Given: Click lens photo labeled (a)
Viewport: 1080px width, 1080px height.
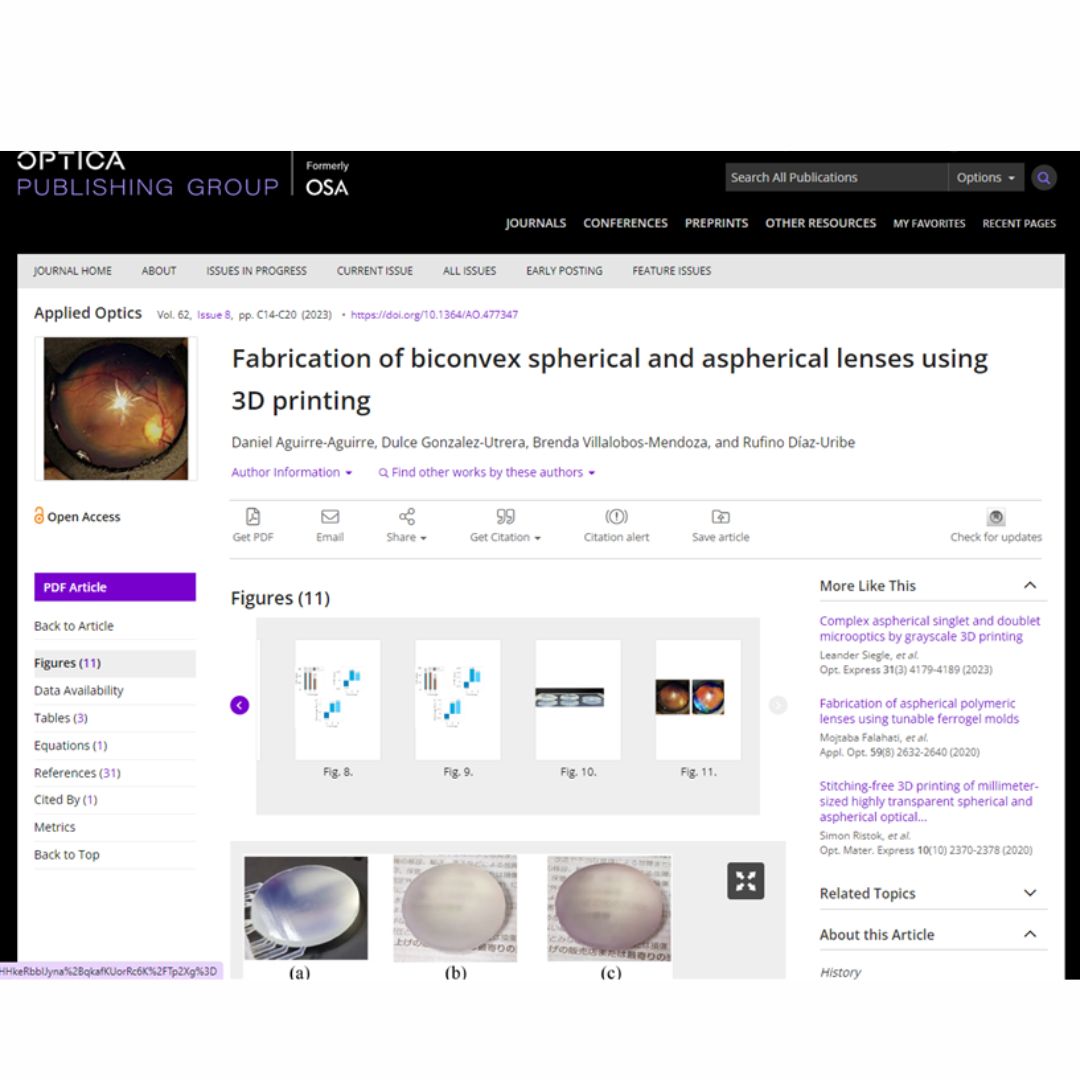Looking at the screenshot, I should click(x=306, y=908).
